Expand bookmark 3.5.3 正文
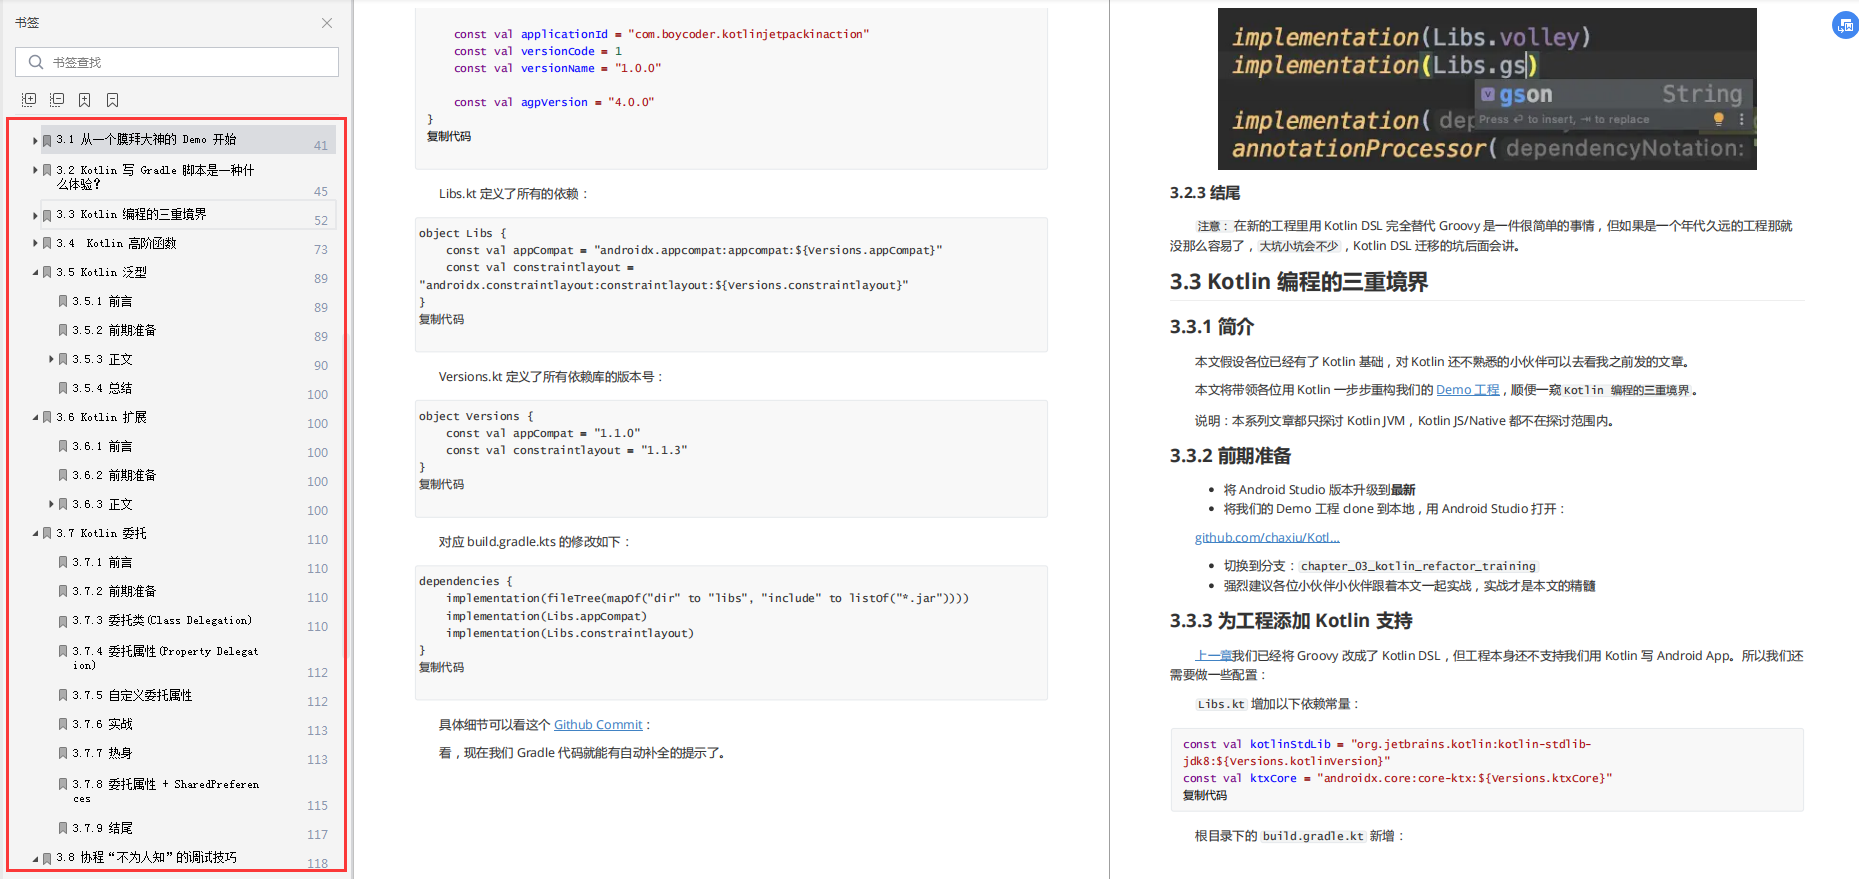Viewport: 1859px width, 879px height. (51, 359)
